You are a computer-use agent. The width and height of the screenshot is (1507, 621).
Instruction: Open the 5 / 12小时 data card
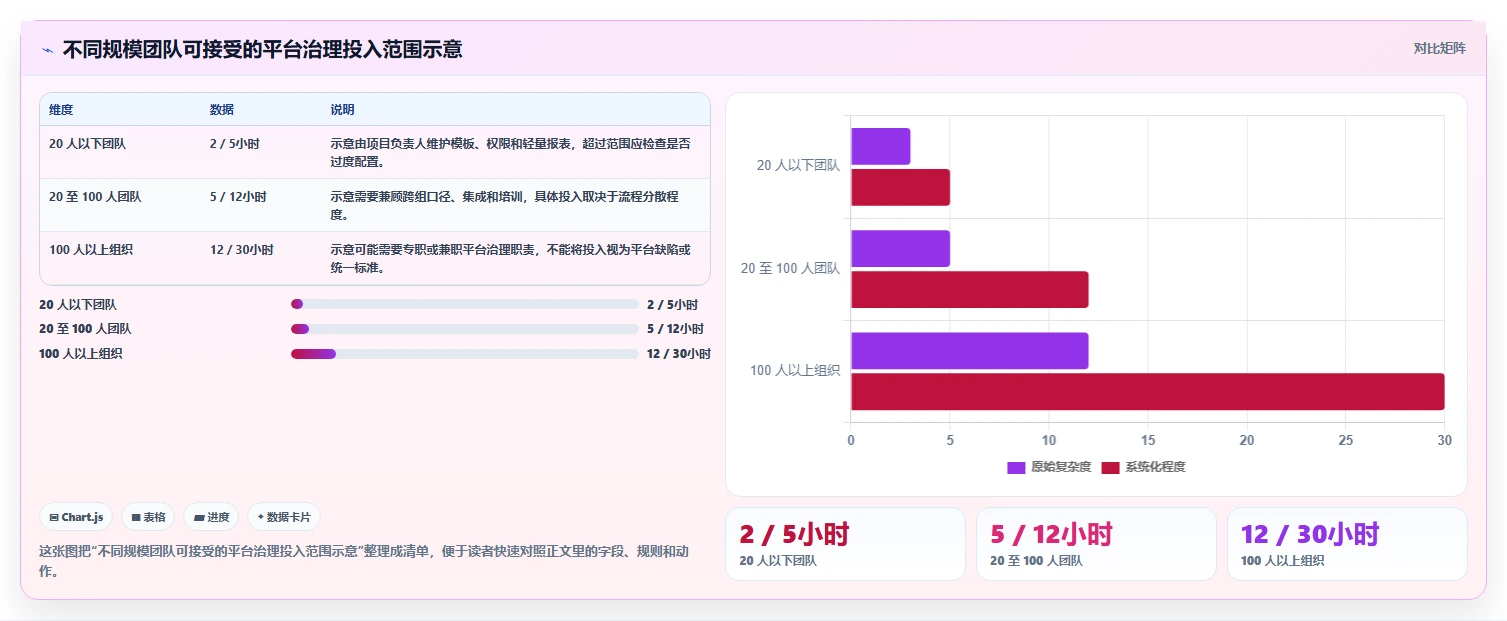point(1096,544)
